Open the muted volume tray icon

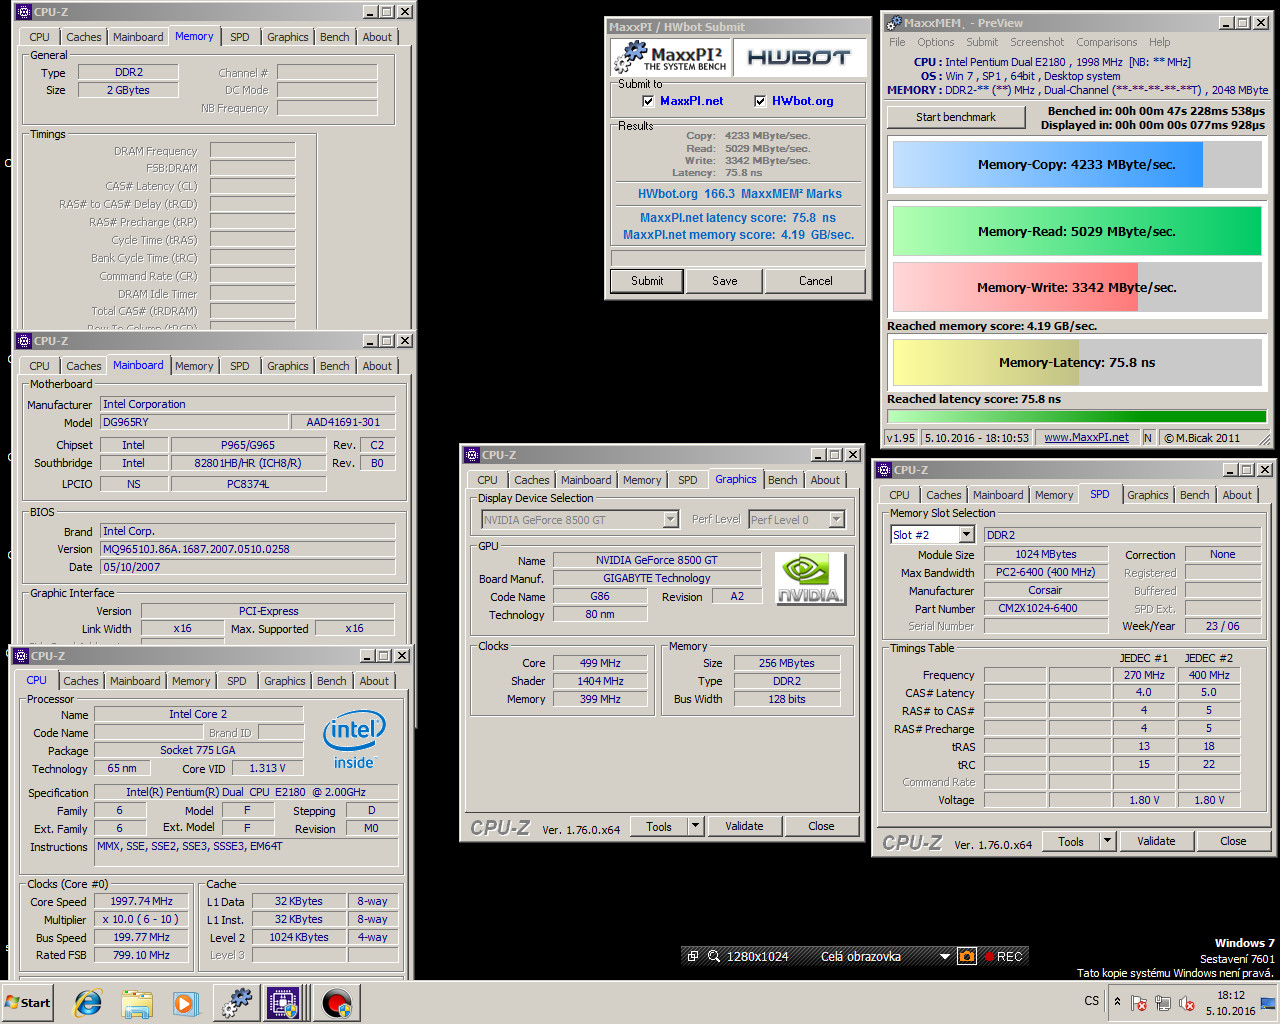pyautogui.click(x=1187, y=1003)
